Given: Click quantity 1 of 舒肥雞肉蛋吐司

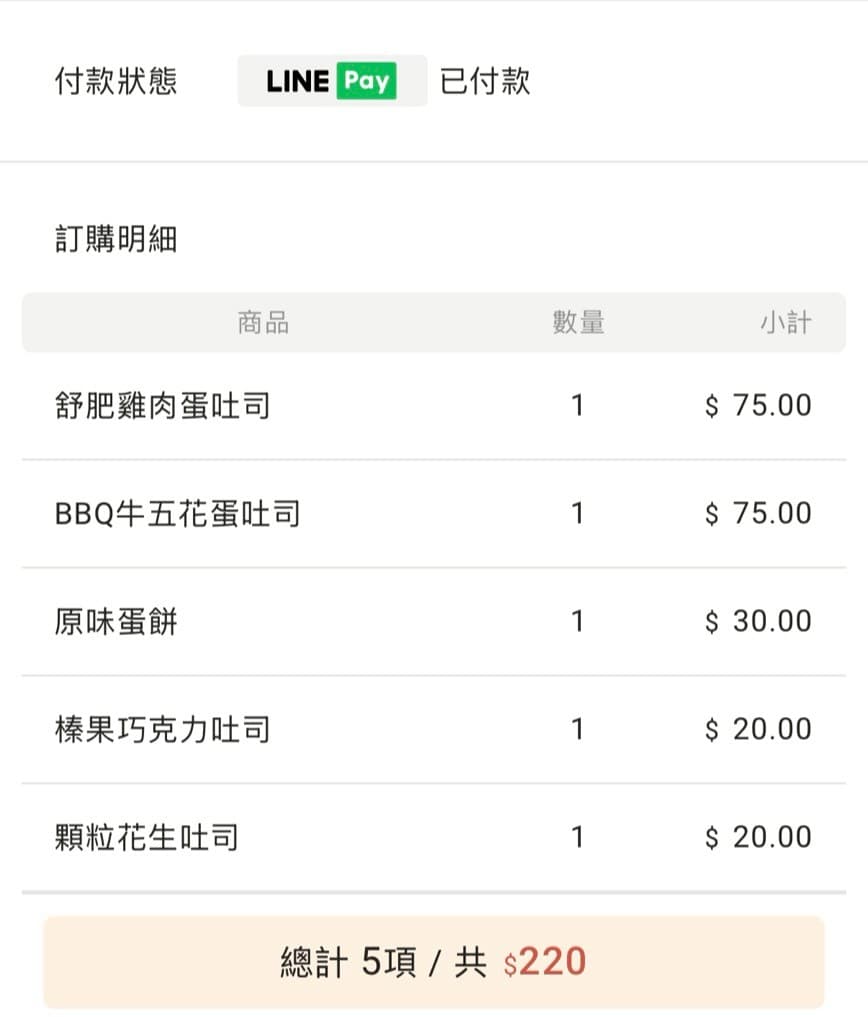Looking at the screenshot, I should coord(577,405).
